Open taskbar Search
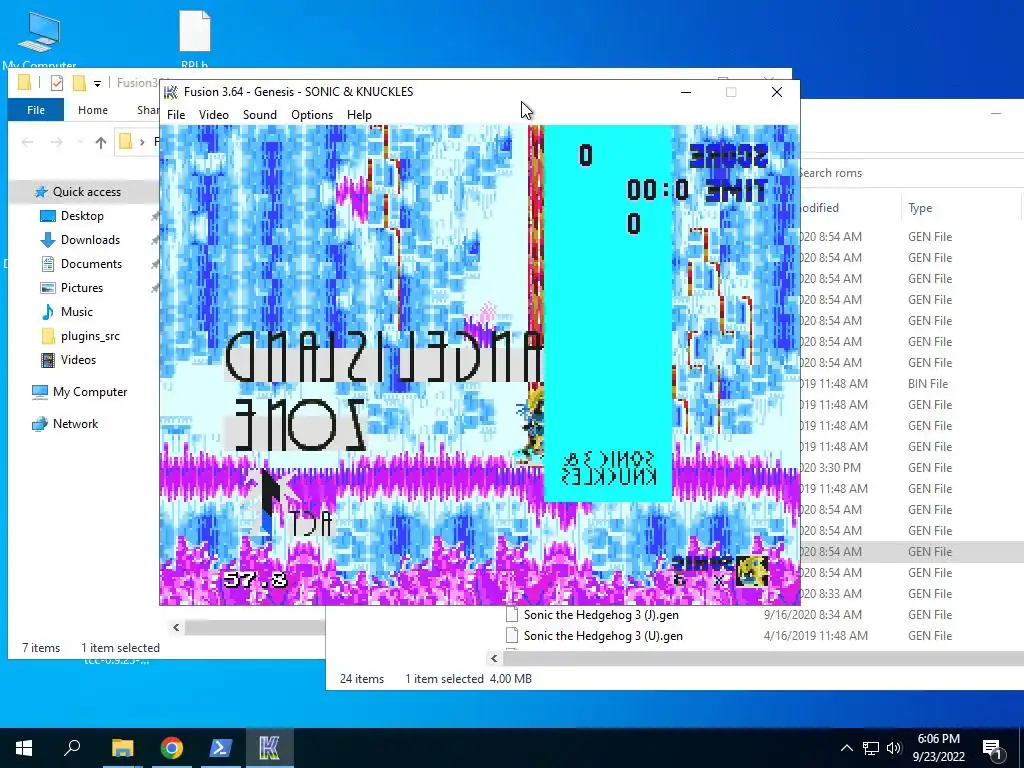Viewport: 1024px width, 768px height. click(72, 748)
